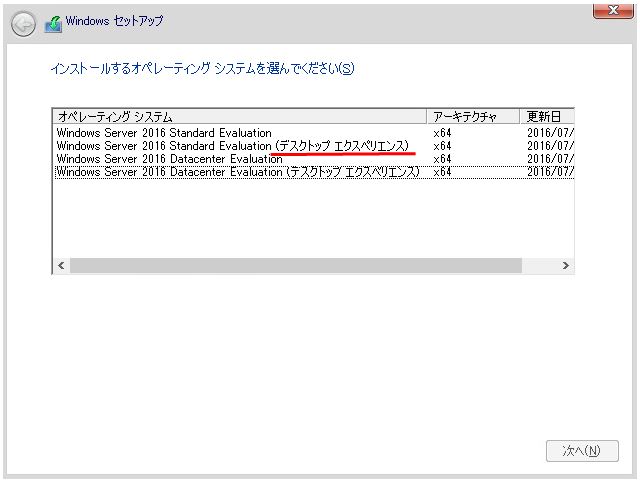Click the back arrow button
The width and height of the screenshot is (640, 482).
[x=23, y=24]
